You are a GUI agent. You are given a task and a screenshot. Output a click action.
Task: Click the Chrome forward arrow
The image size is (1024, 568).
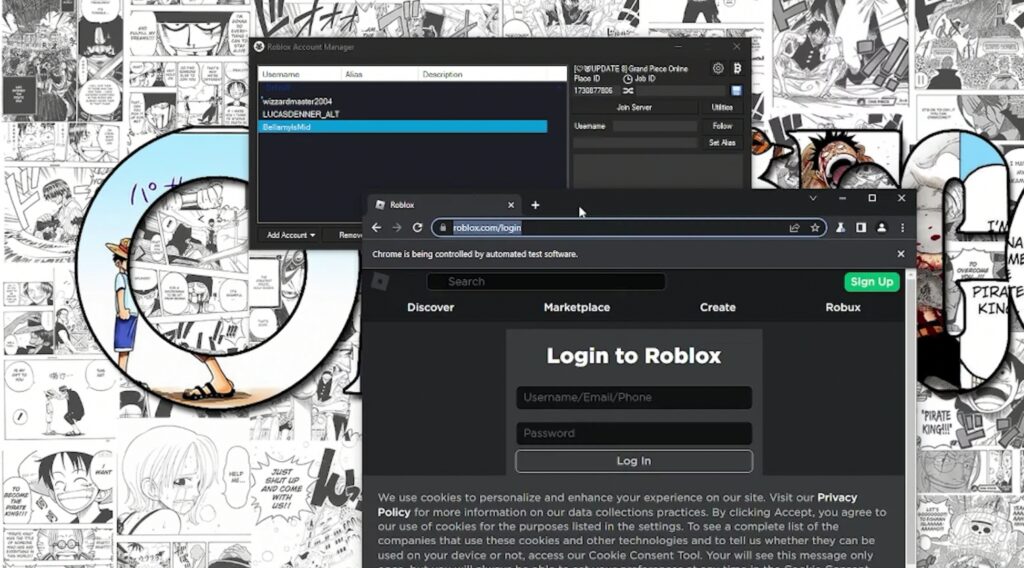(x=396, y=228)
